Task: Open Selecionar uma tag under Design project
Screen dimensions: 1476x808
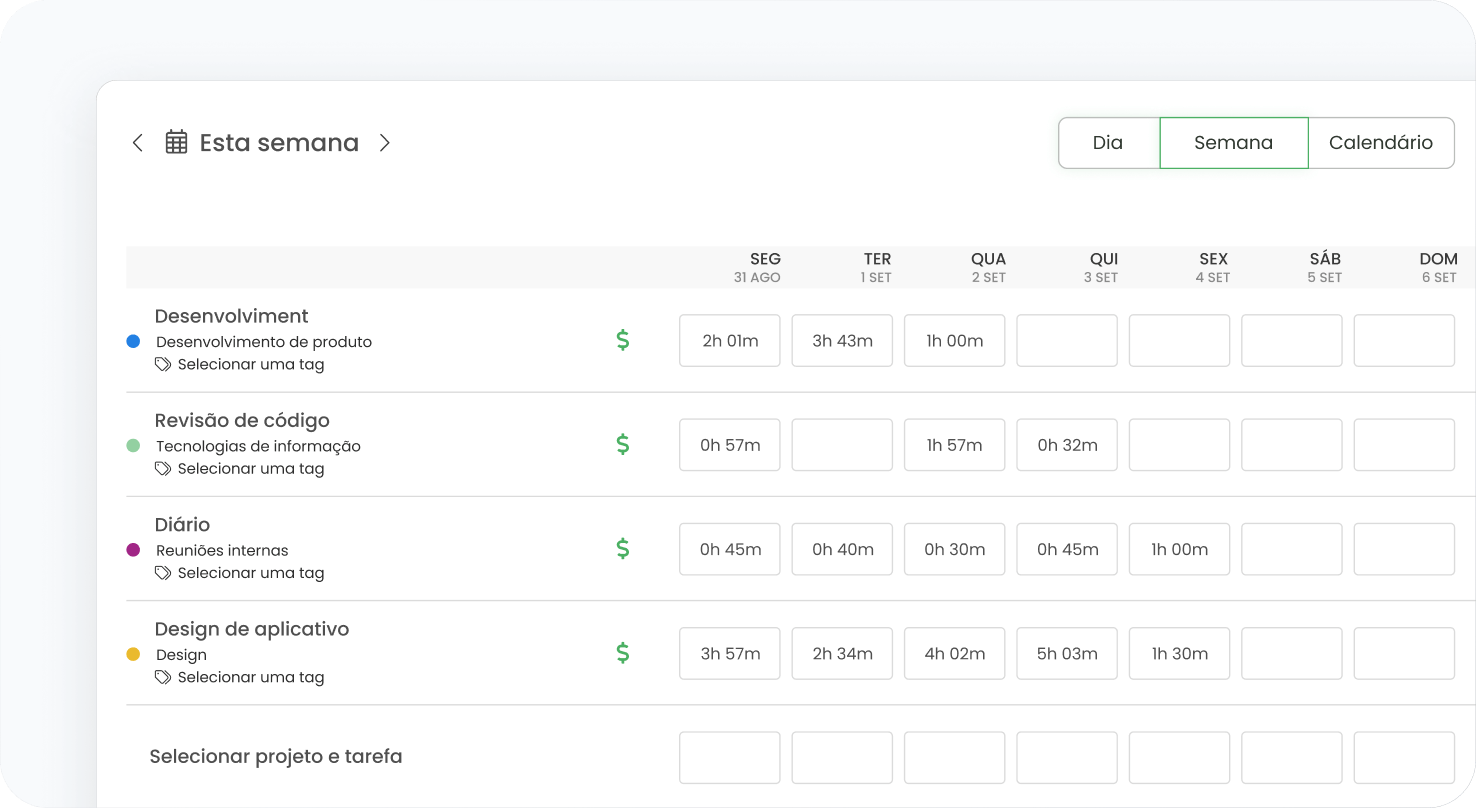Action: click(250, 677)
